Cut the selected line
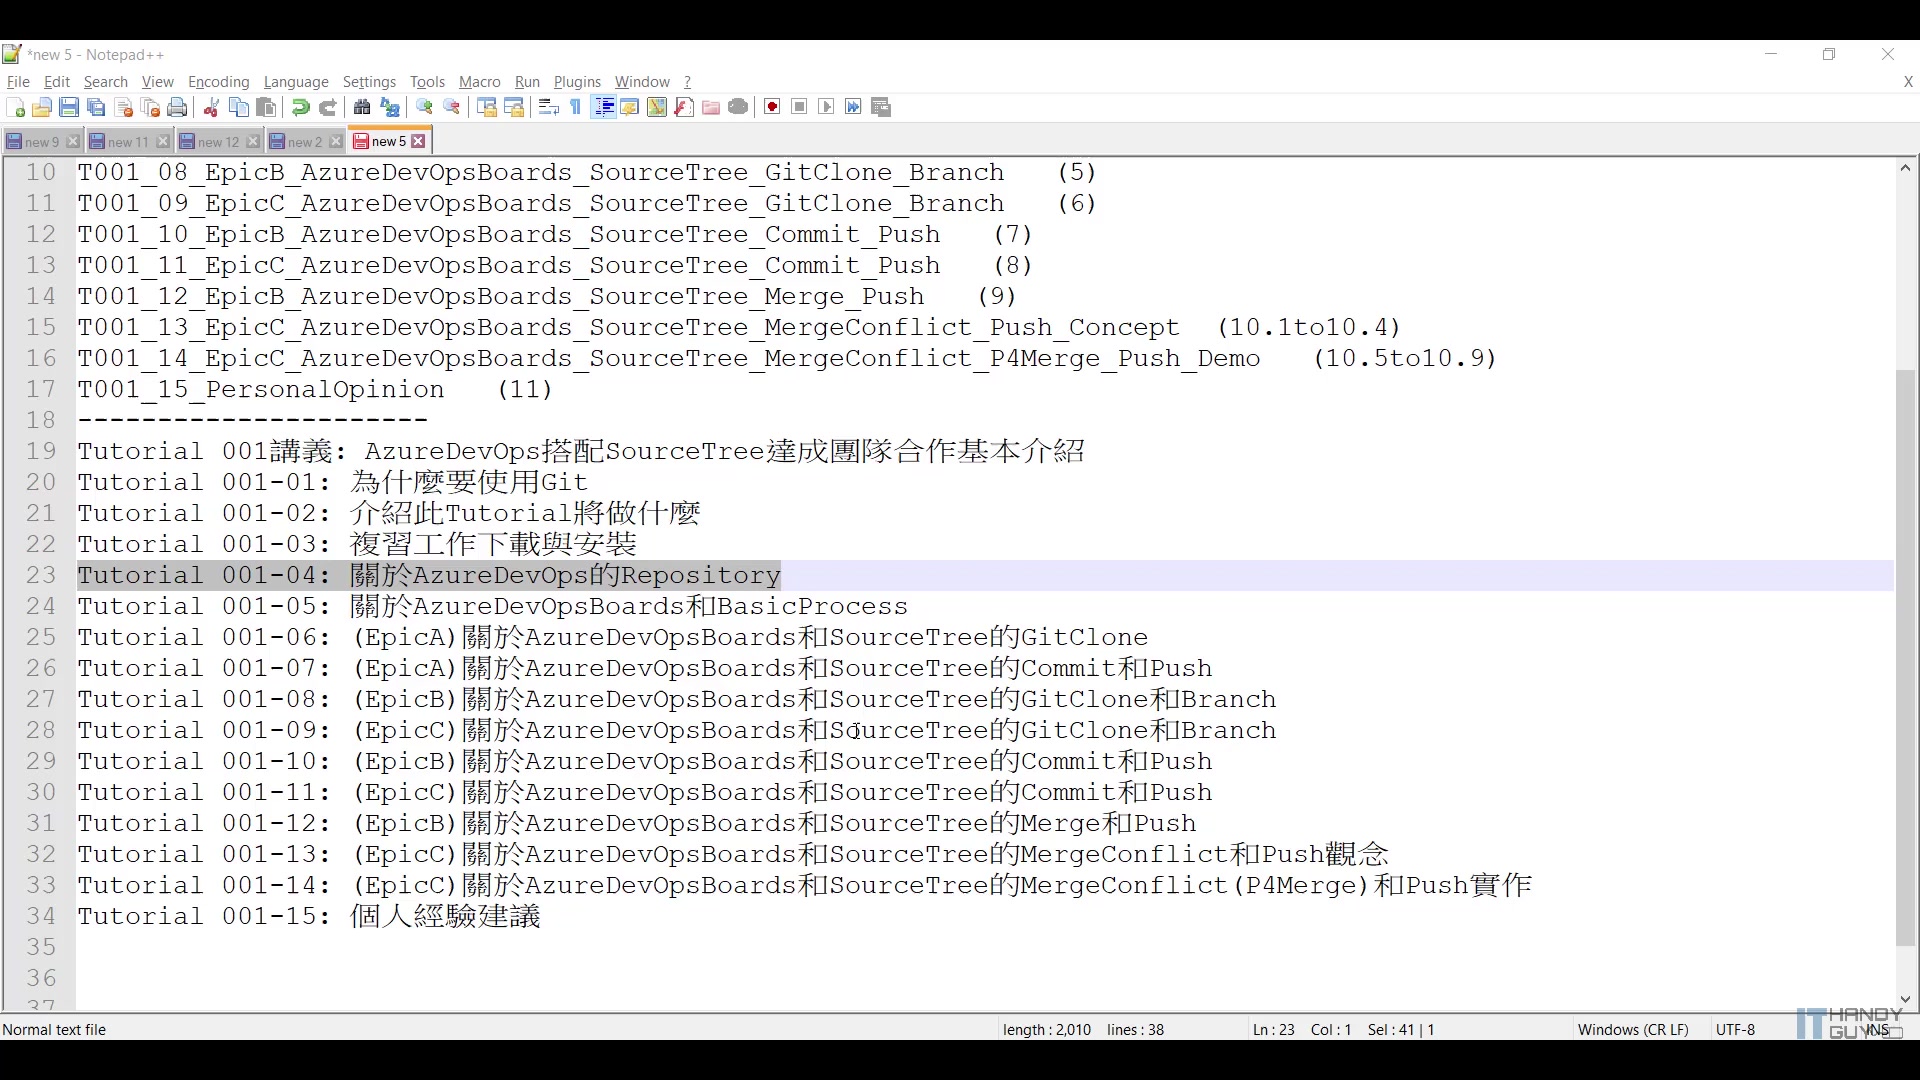1920x1080 pixels. tap(211, 107)
